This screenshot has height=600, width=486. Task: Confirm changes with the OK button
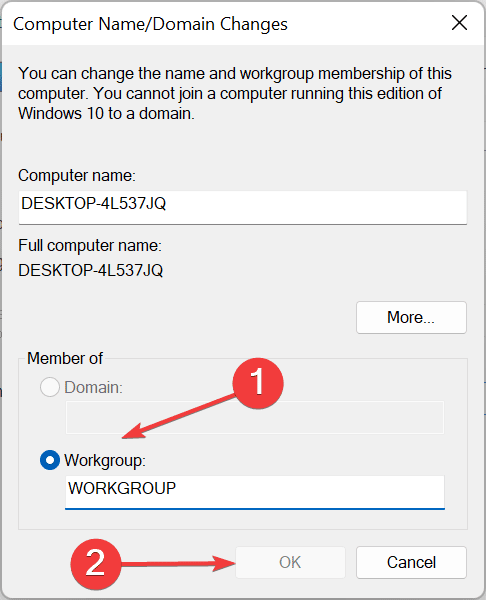(290, 562)
